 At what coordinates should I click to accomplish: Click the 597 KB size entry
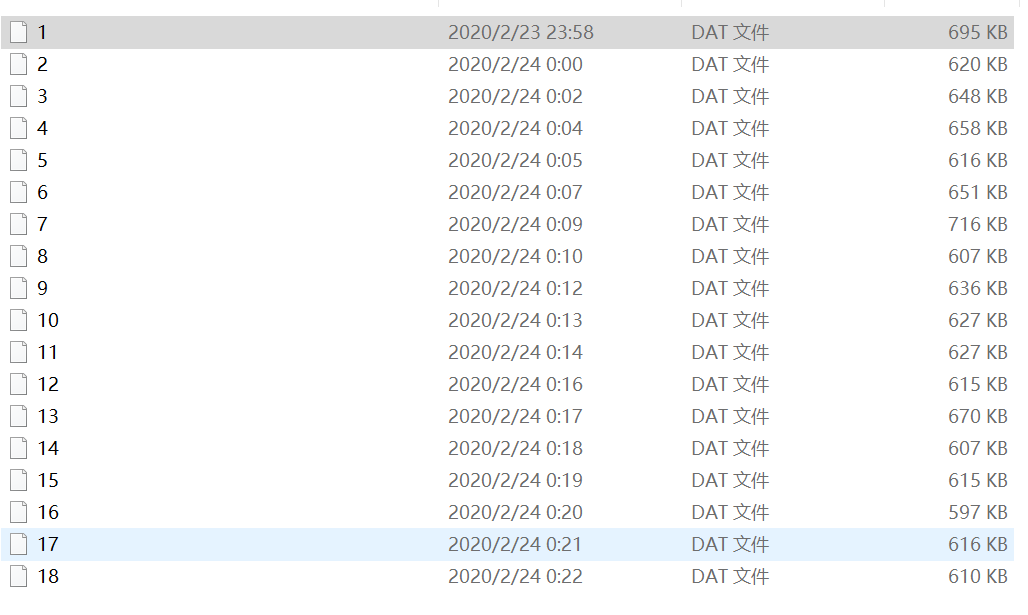pos(978,512)
